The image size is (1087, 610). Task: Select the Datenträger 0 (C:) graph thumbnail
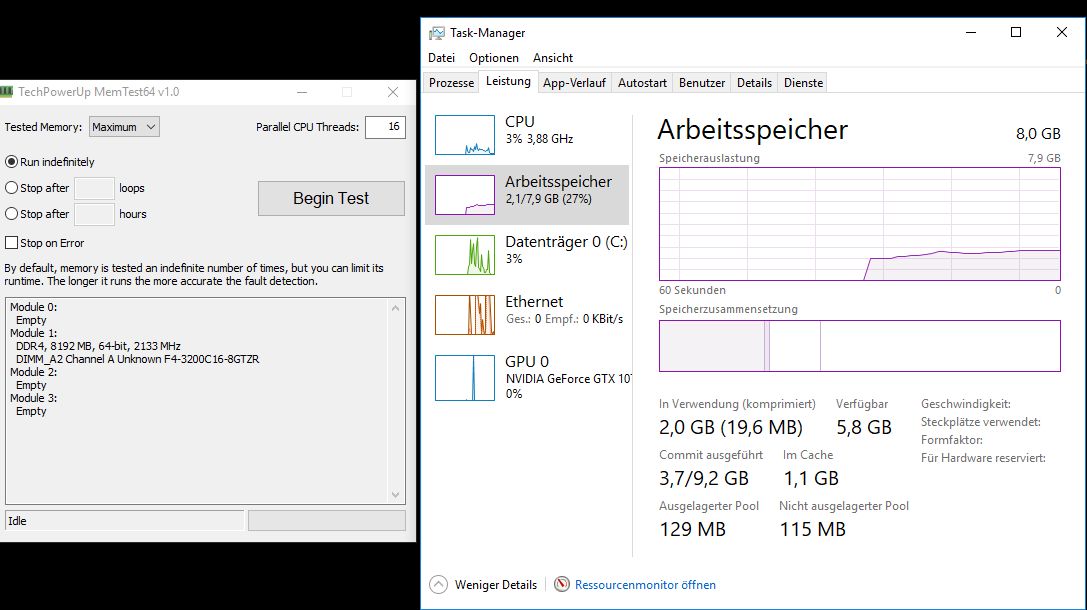(x=464, y=254)
